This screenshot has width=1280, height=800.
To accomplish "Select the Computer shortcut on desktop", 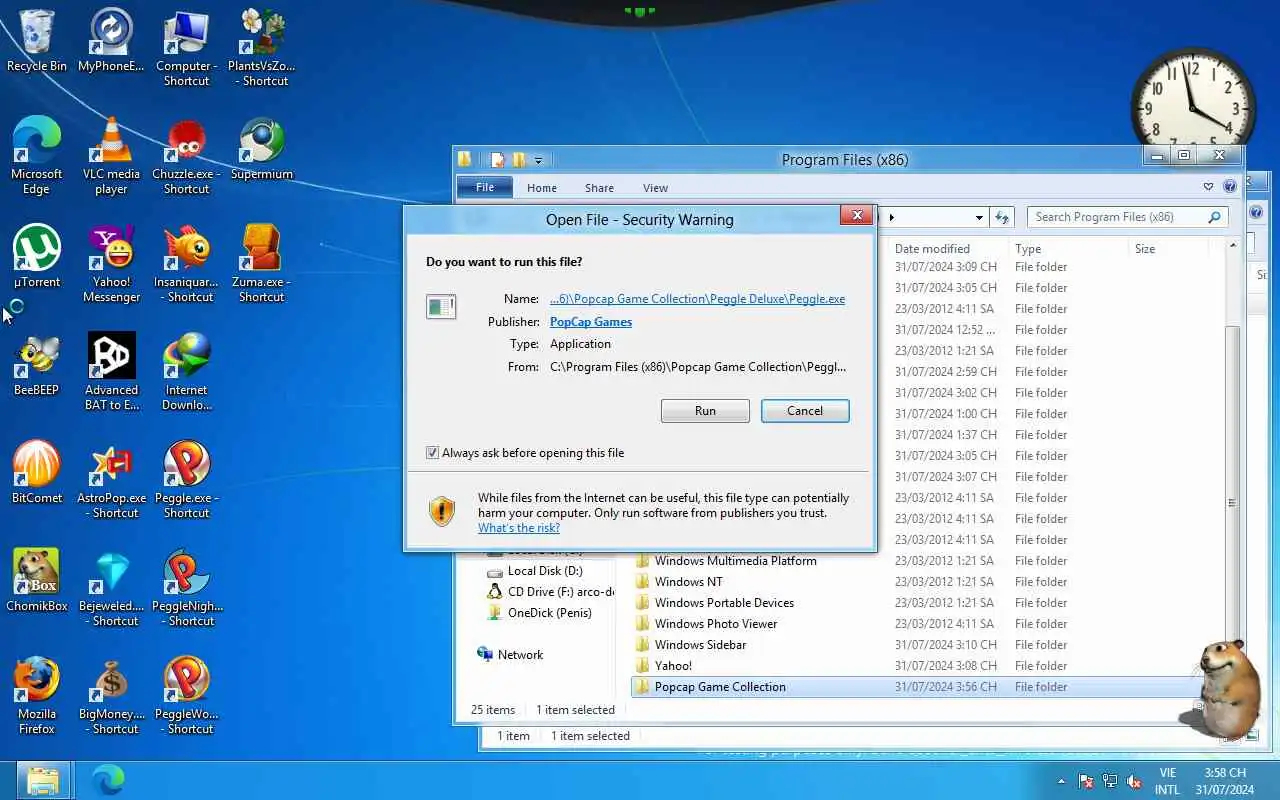I will coord(186,48).
